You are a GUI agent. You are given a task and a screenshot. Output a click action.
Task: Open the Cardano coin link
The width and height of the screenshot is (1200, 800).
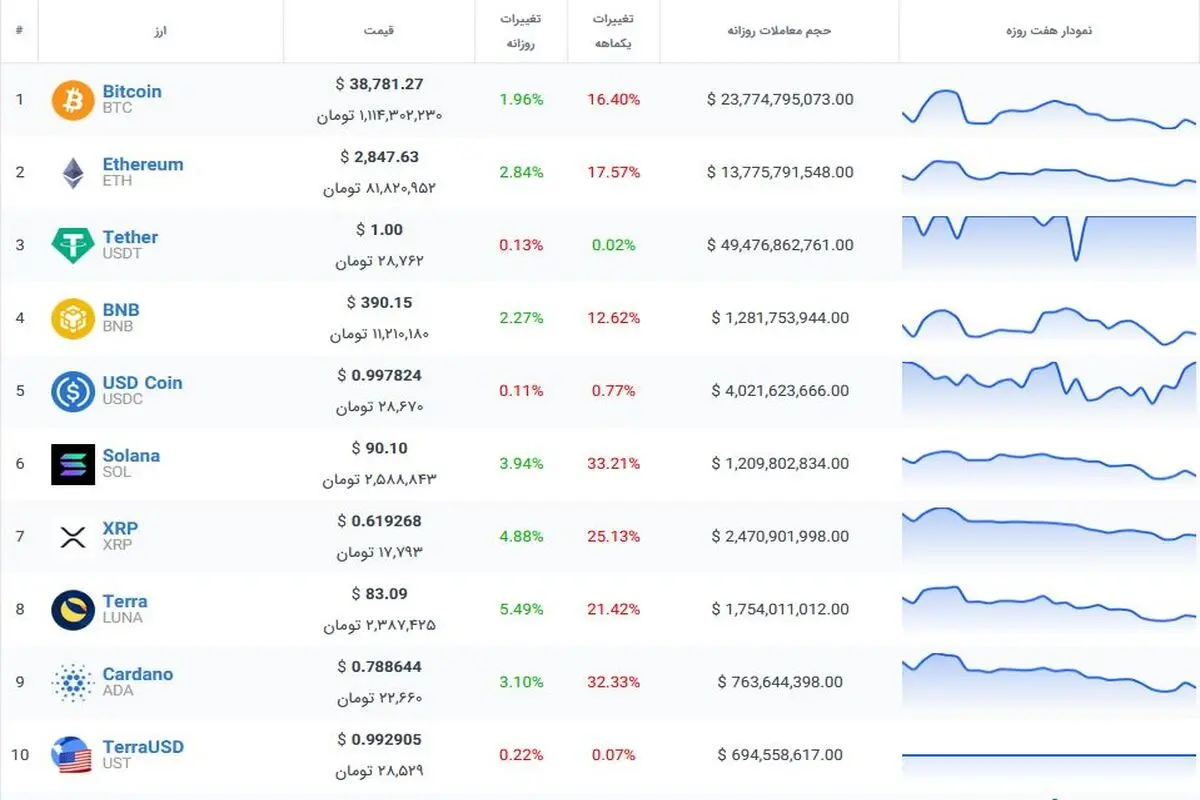138,674
